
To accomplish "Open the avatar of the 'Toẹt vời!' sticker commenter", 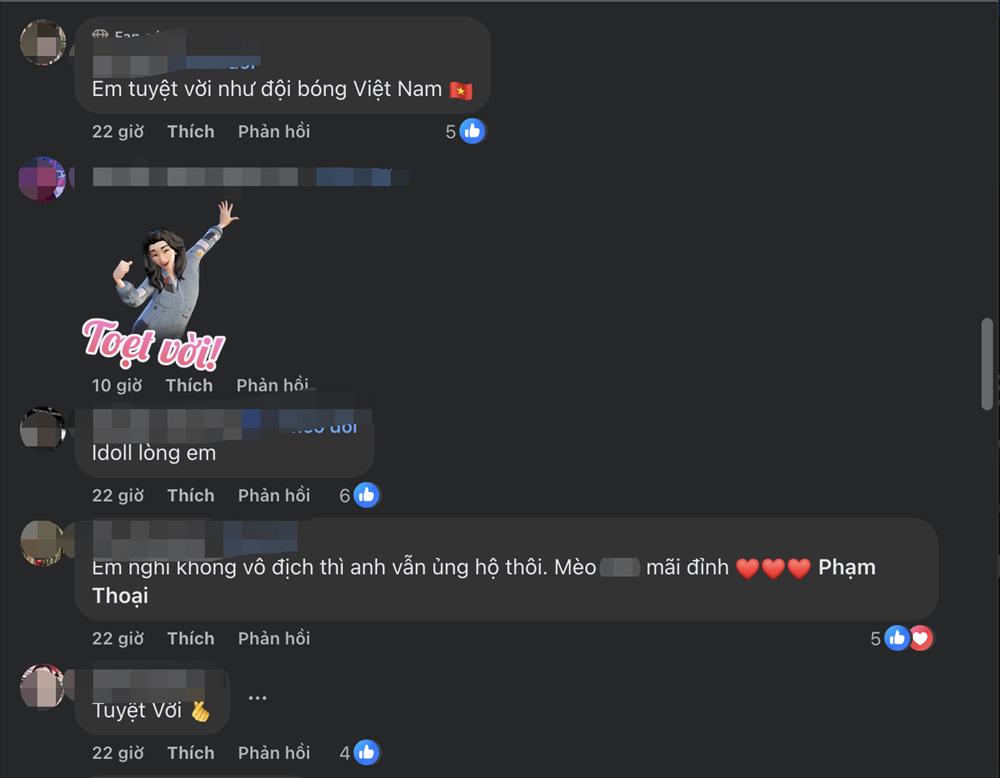I will pyautogui.click(x=42, y=179).
